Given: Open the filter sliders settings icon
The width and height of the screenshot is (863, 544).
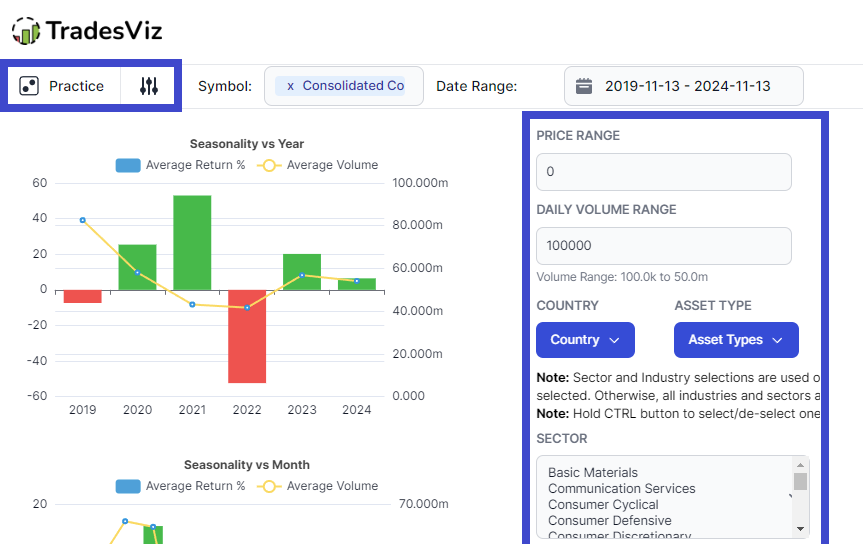Looking at the screenshot, I should point(149,86).
